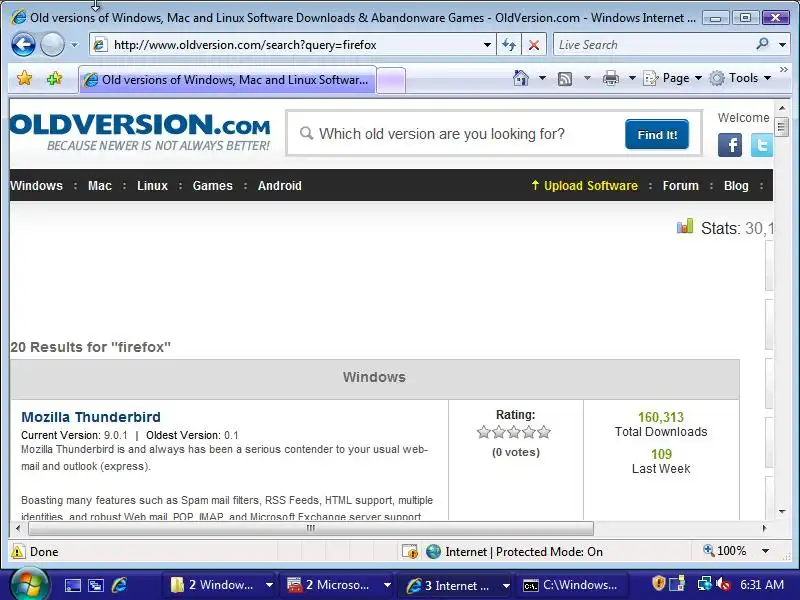Launch Internet Explorer from quick launch

pos(119,585)
